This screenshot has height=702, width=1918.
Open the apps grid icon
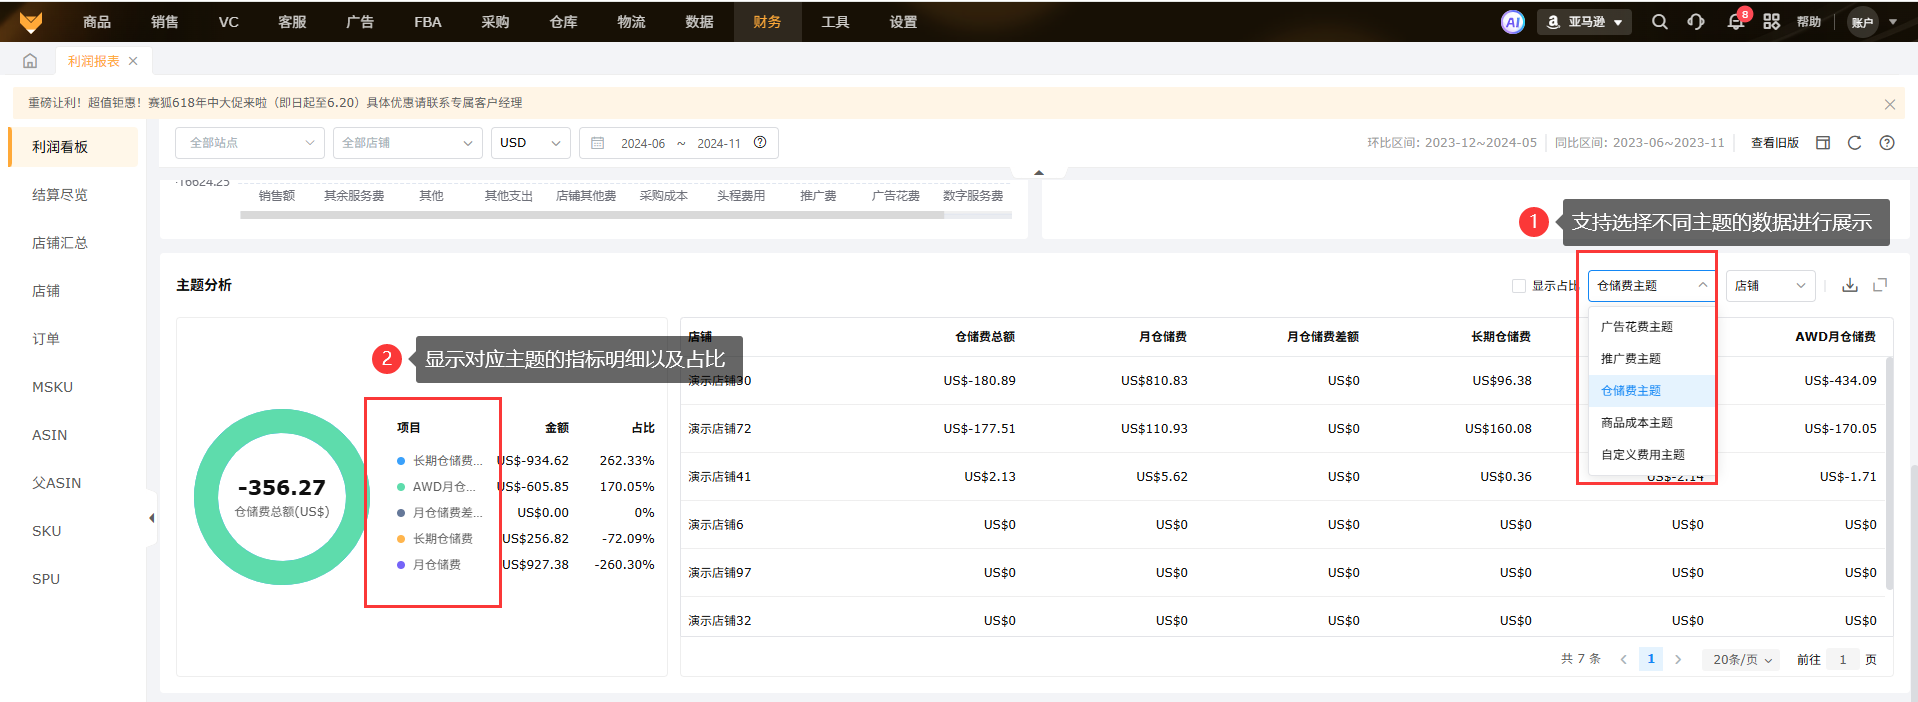pos(1771,22)
